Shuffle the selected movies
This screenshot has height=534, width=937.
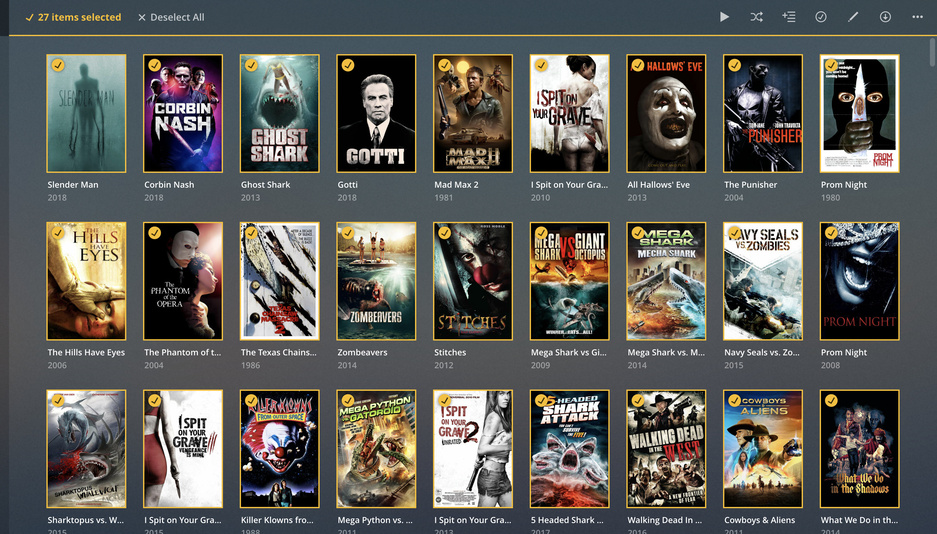[757, 17]
